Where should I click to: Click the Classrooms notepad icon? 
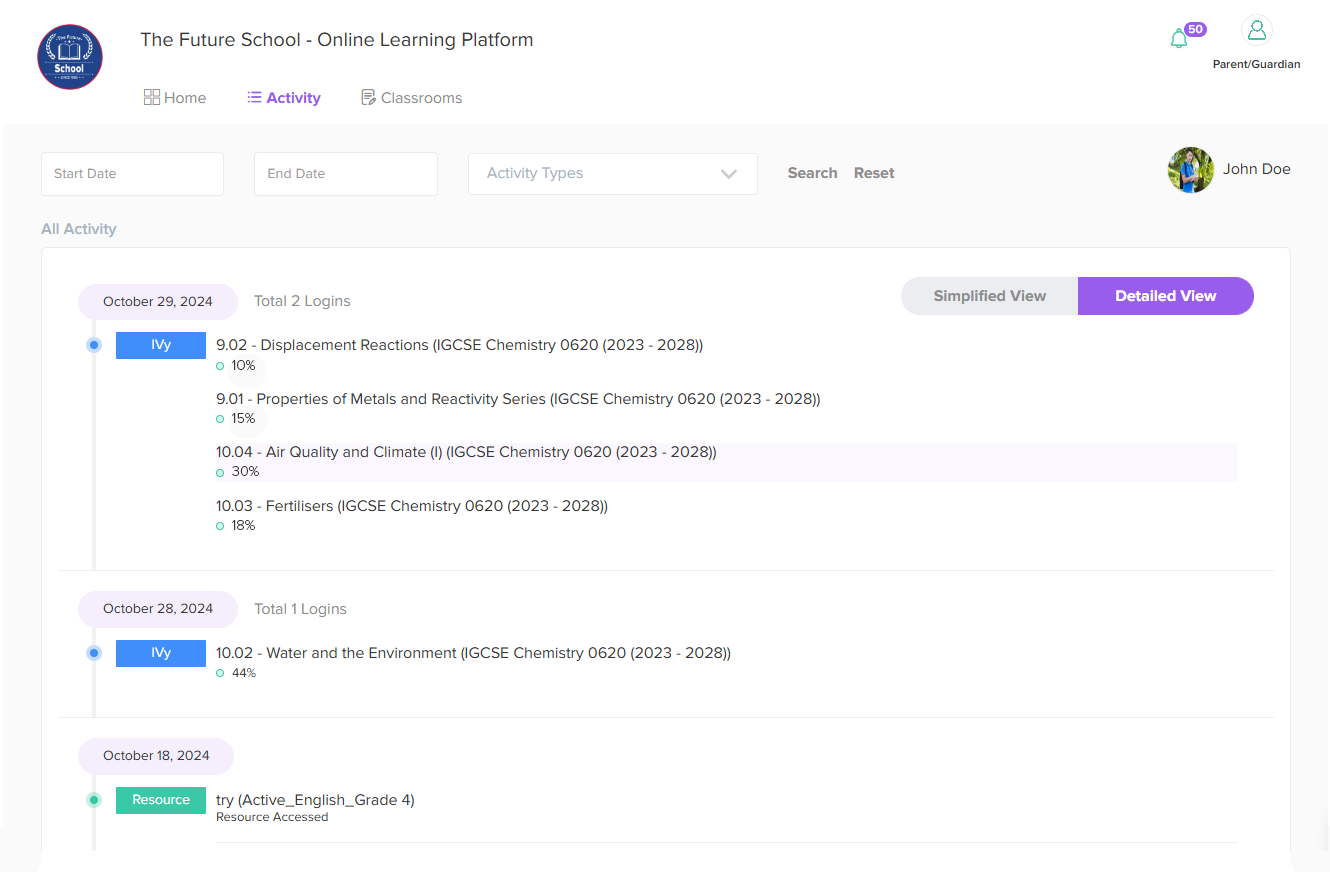[368, 97]
